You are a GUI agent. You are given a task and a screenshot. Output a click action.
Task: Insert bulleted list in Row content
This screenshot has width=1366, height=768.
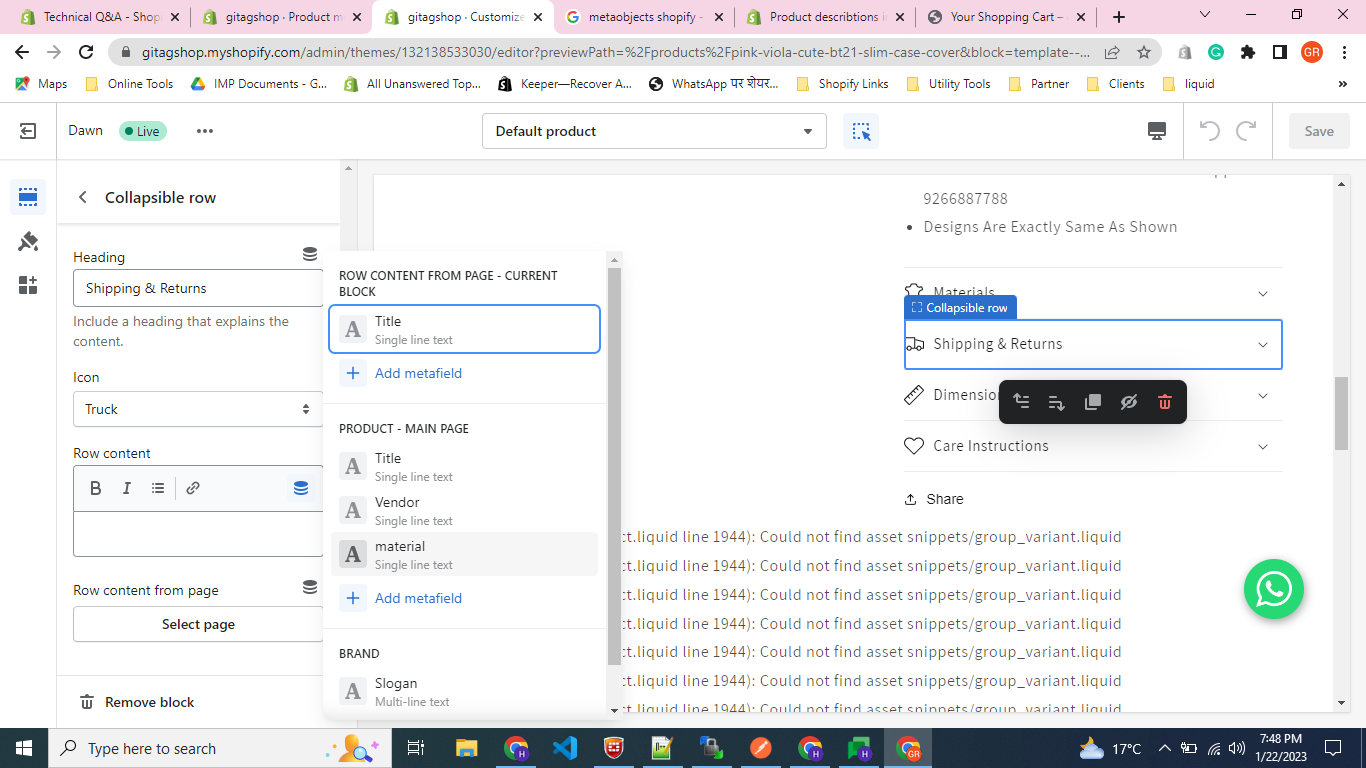click(158, 488)
